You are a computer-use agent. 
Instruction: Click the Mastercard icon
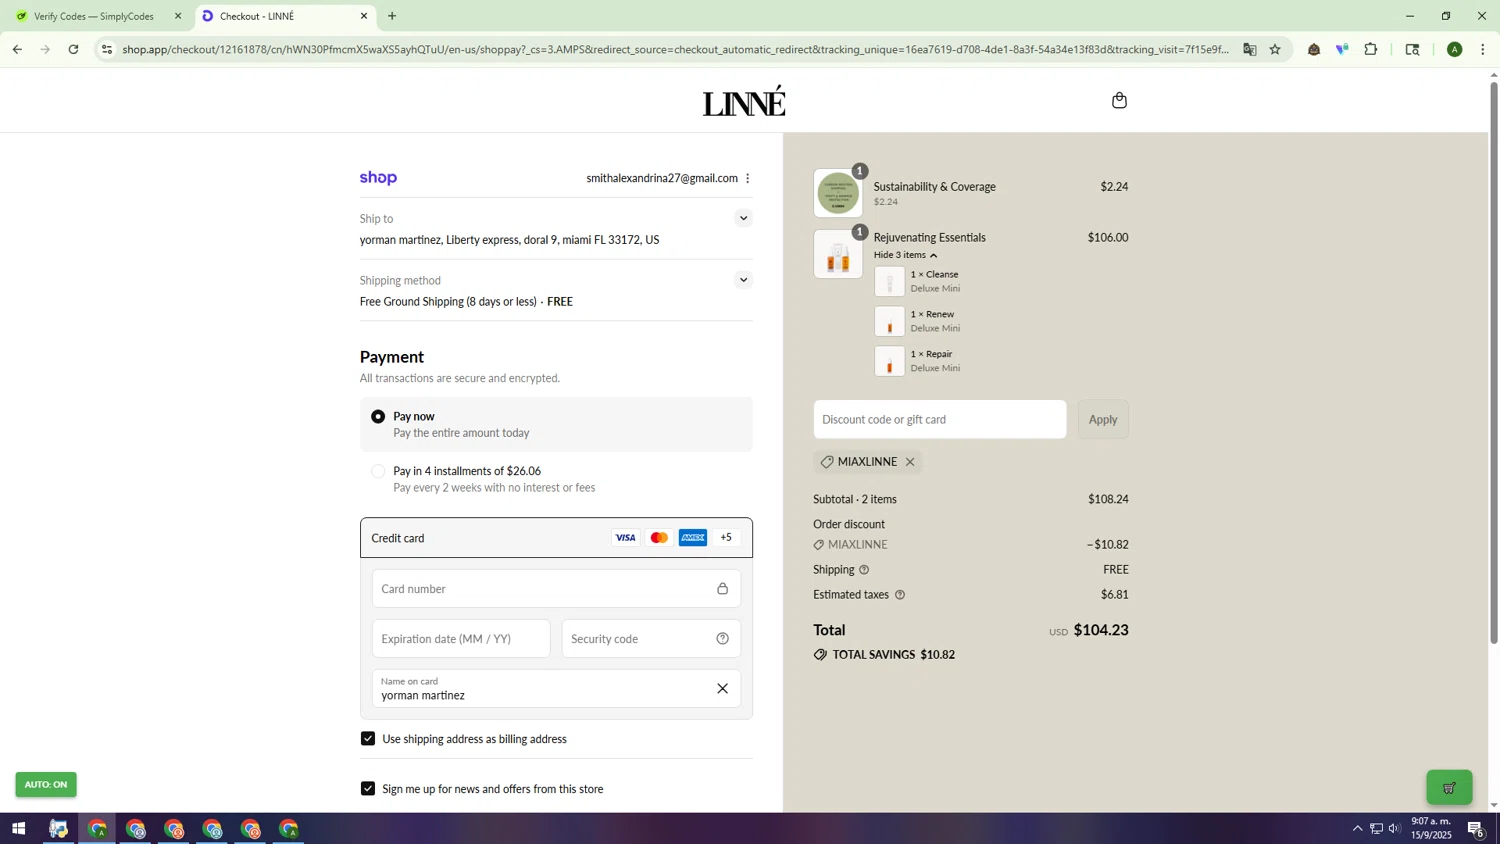pyautogui.click(x=659, y=538)
